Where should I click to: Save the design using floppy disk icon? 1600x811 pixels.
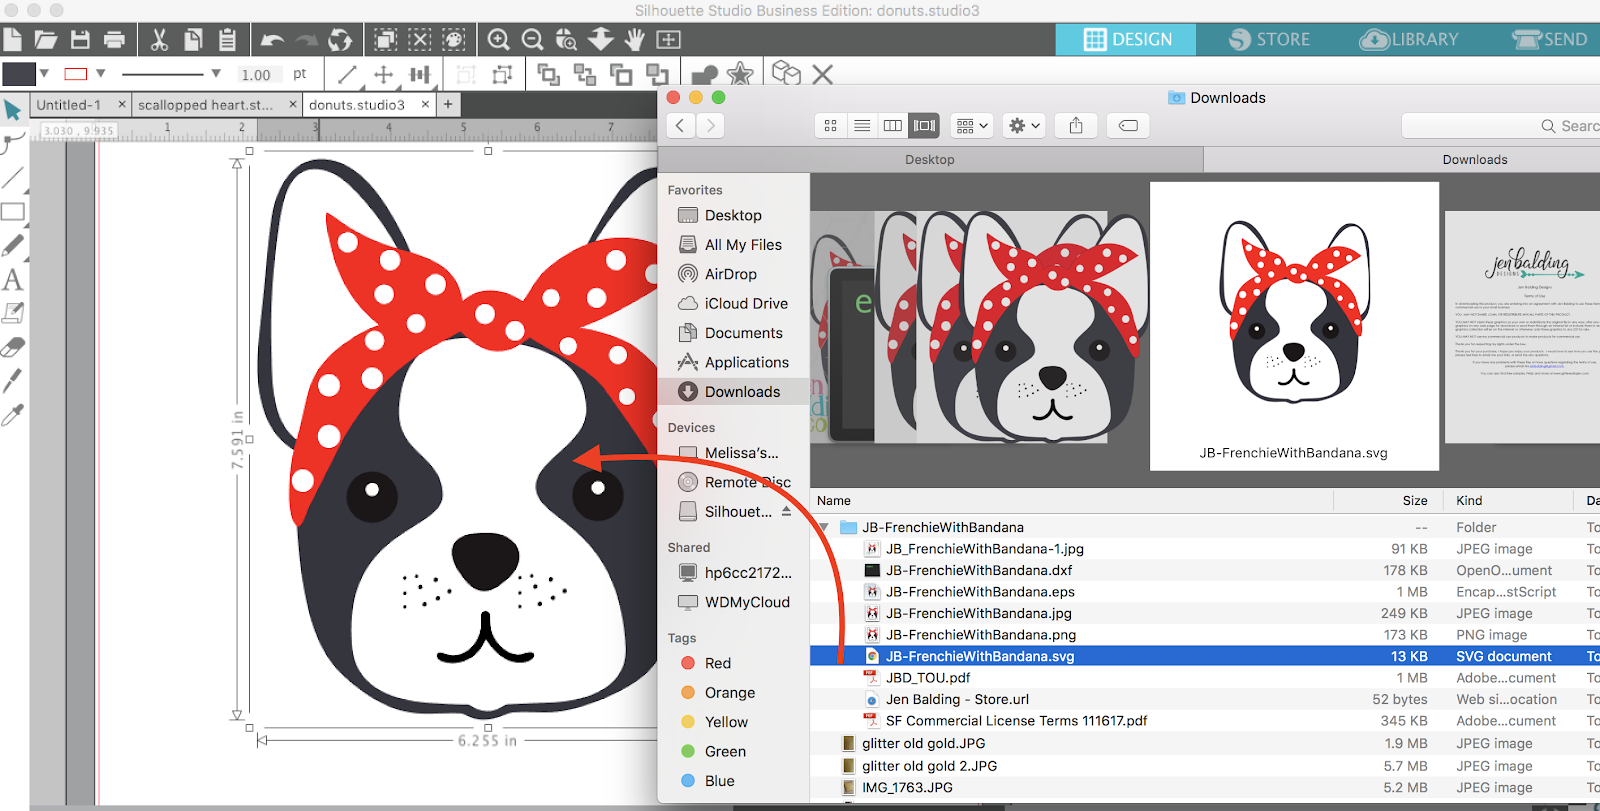coord(80,40)
